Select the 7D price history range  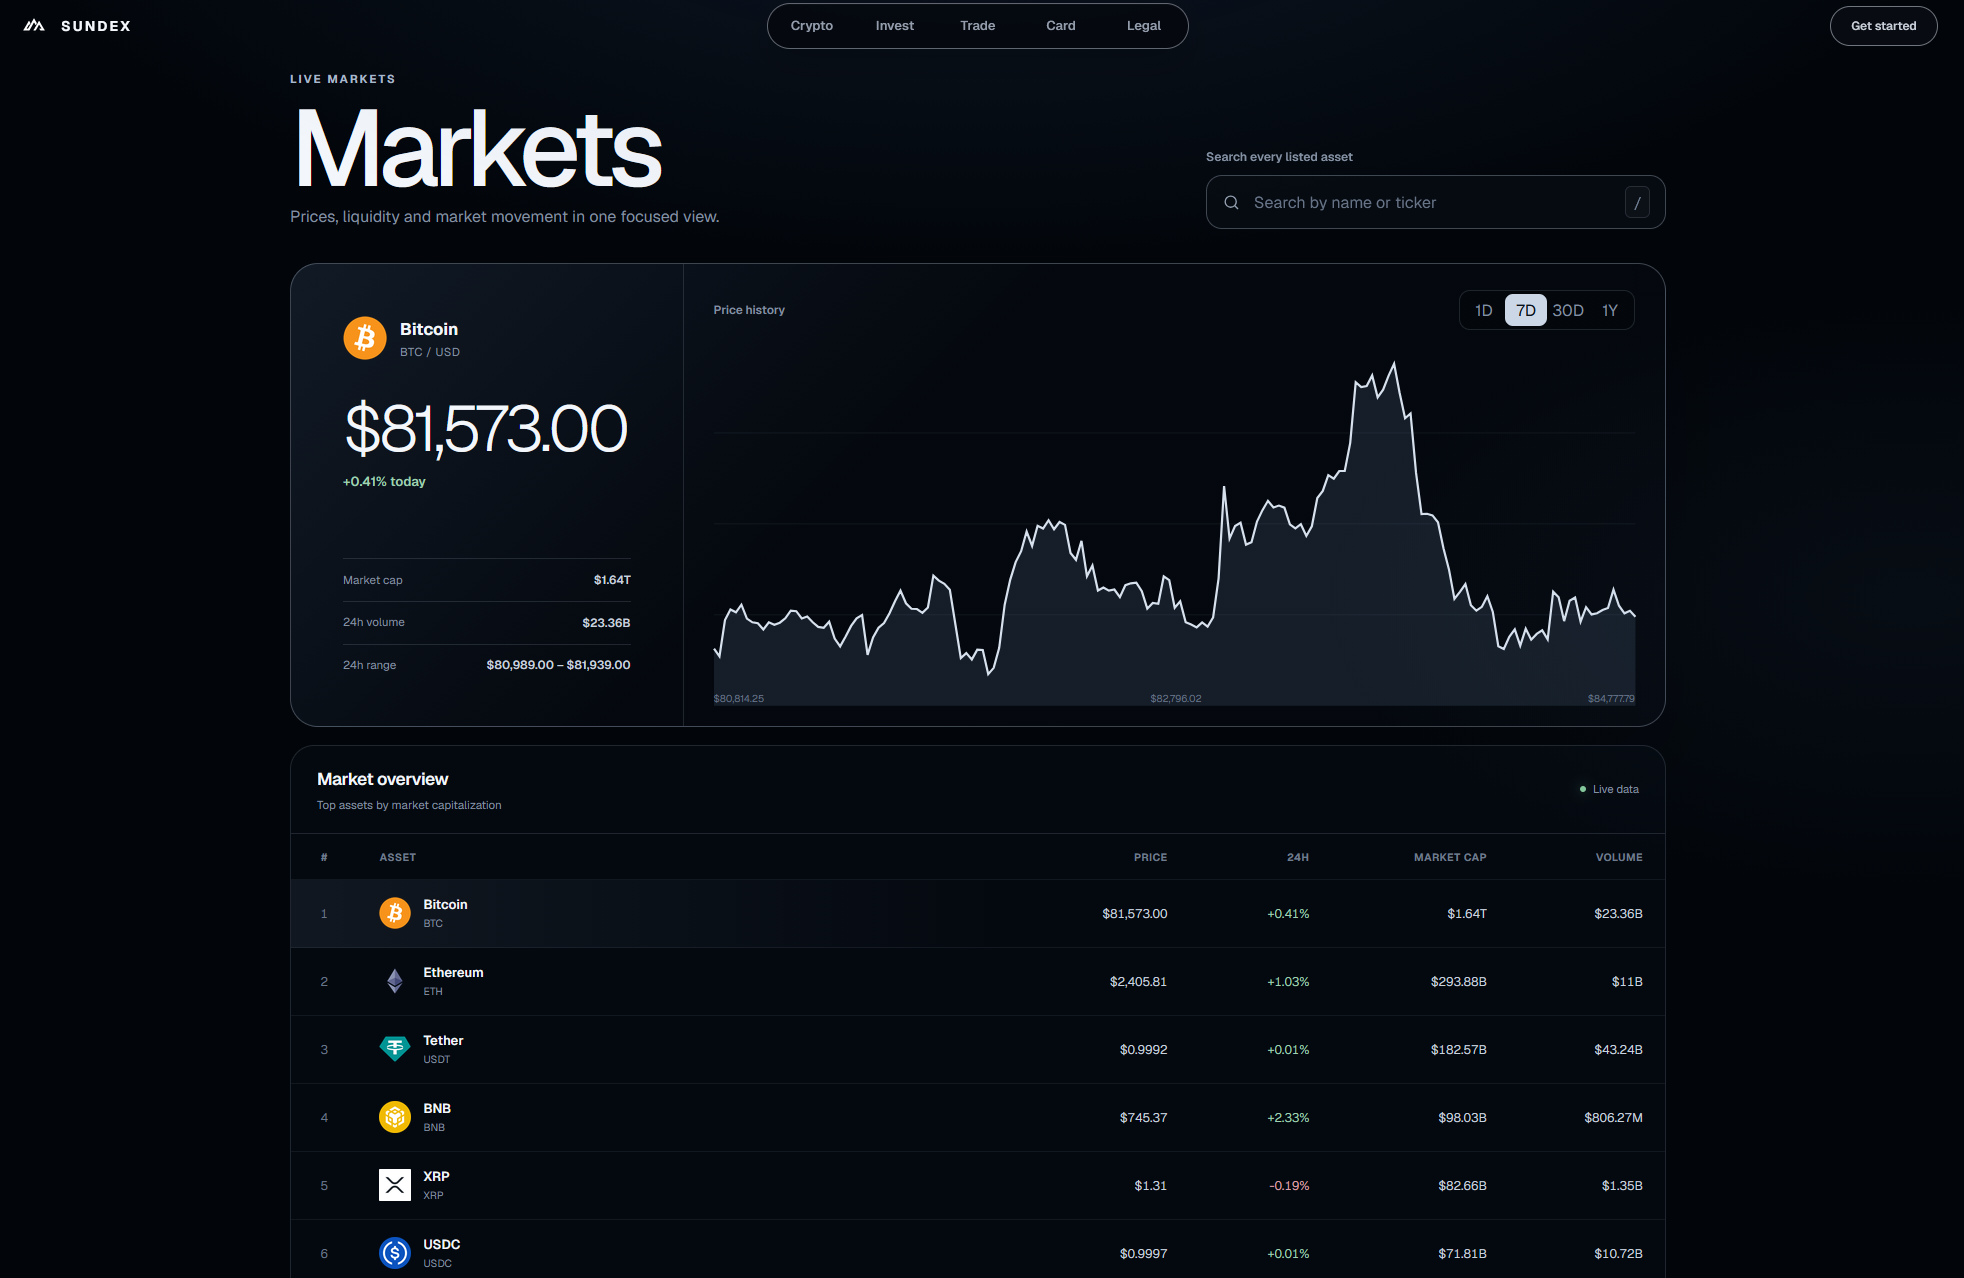pyautogui.click(x=1525, y=310)
